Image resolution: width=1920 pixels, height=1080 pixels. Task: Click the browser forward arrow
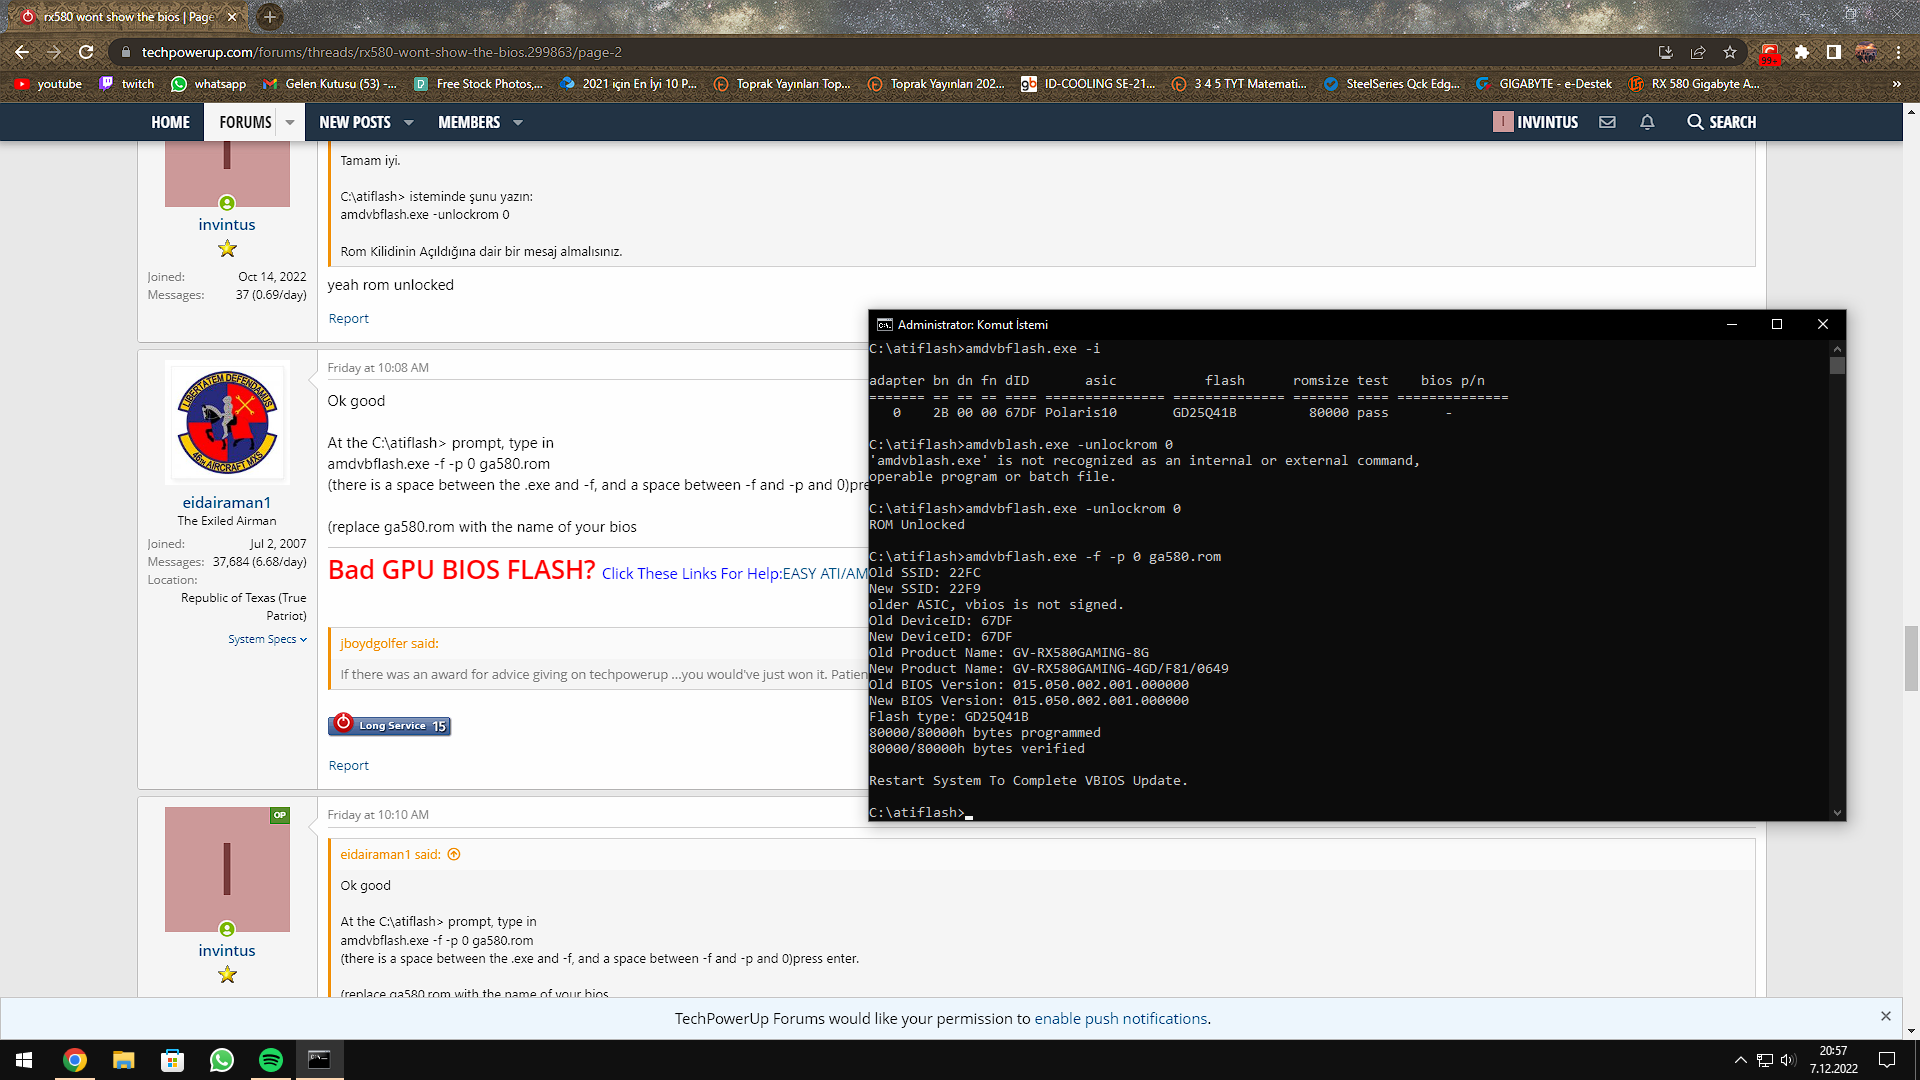pyautogui.click(x=54, y=52)
